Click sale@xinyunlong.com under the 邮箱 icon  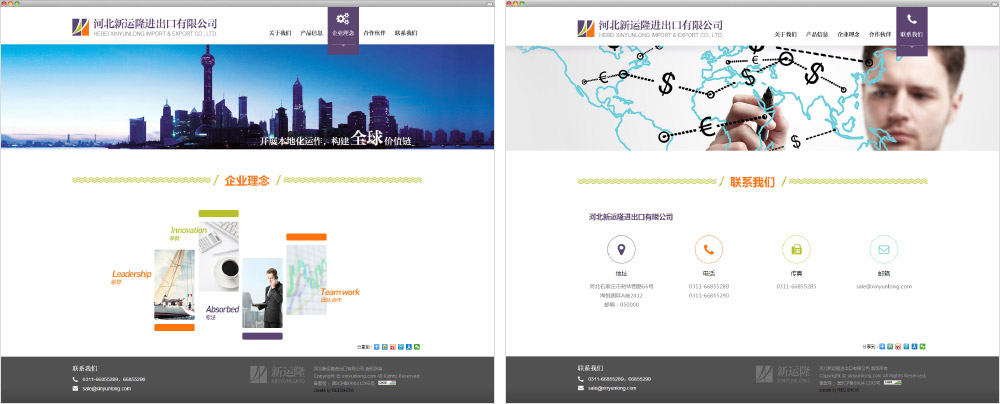pos(883,286)
